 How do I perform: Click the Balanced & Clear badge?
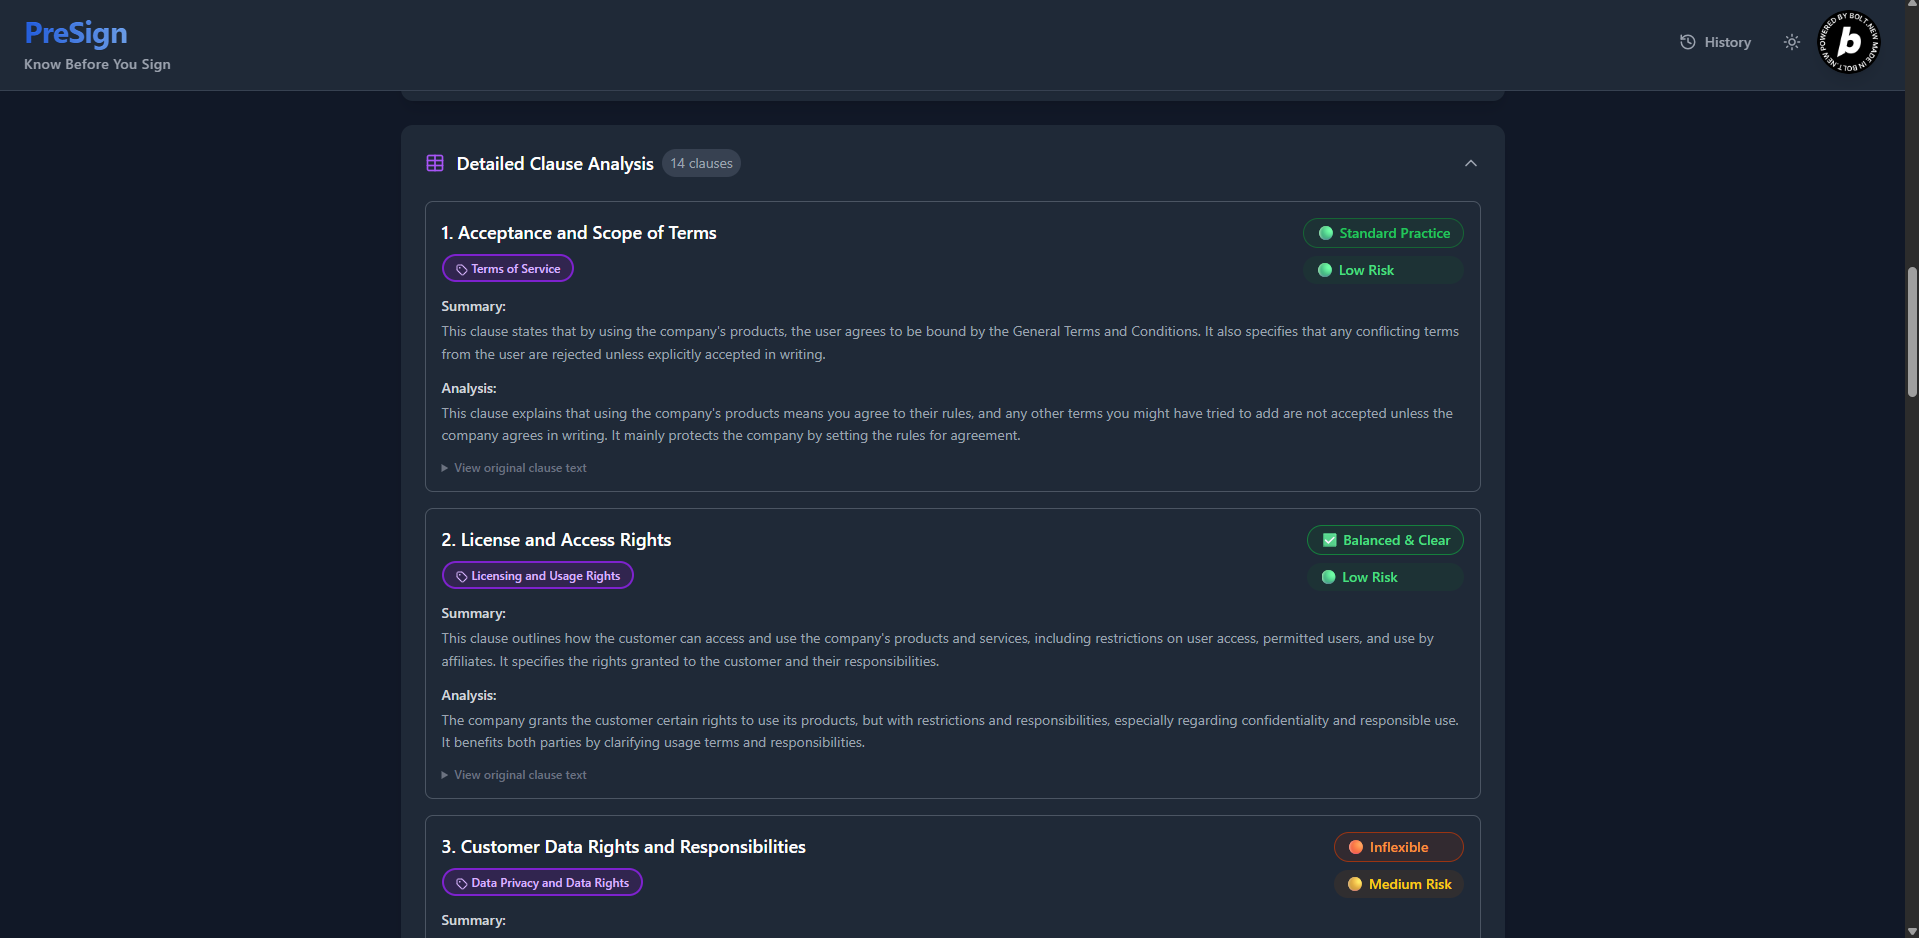tap(1385, 540)
